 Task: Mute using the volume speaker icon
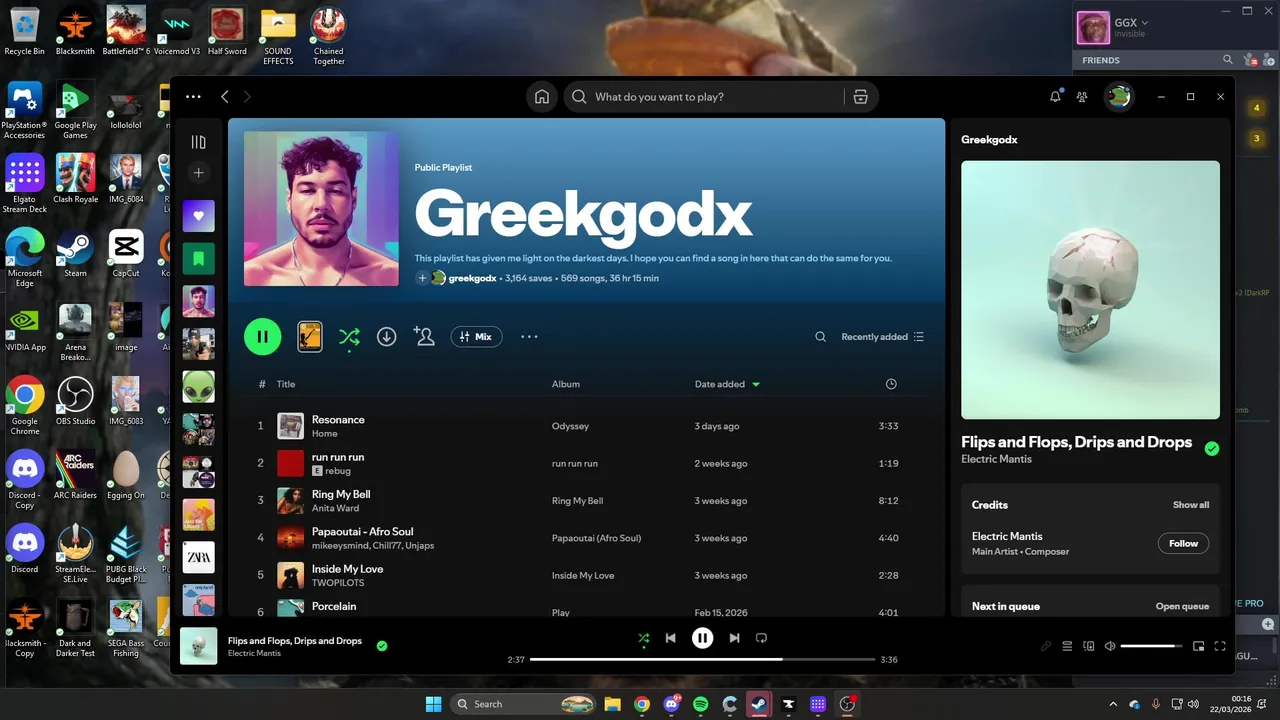tap(1110, 646)
